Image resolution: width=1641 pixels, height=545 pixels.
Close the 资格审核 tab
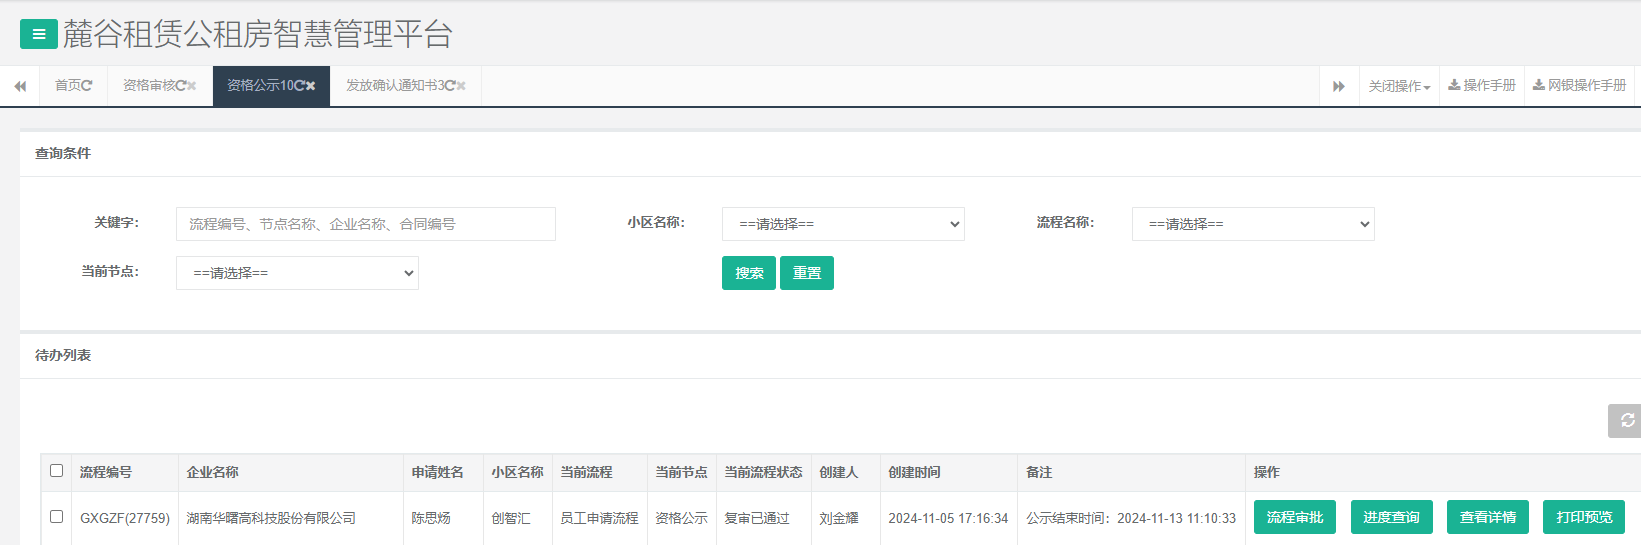point(192,86)
